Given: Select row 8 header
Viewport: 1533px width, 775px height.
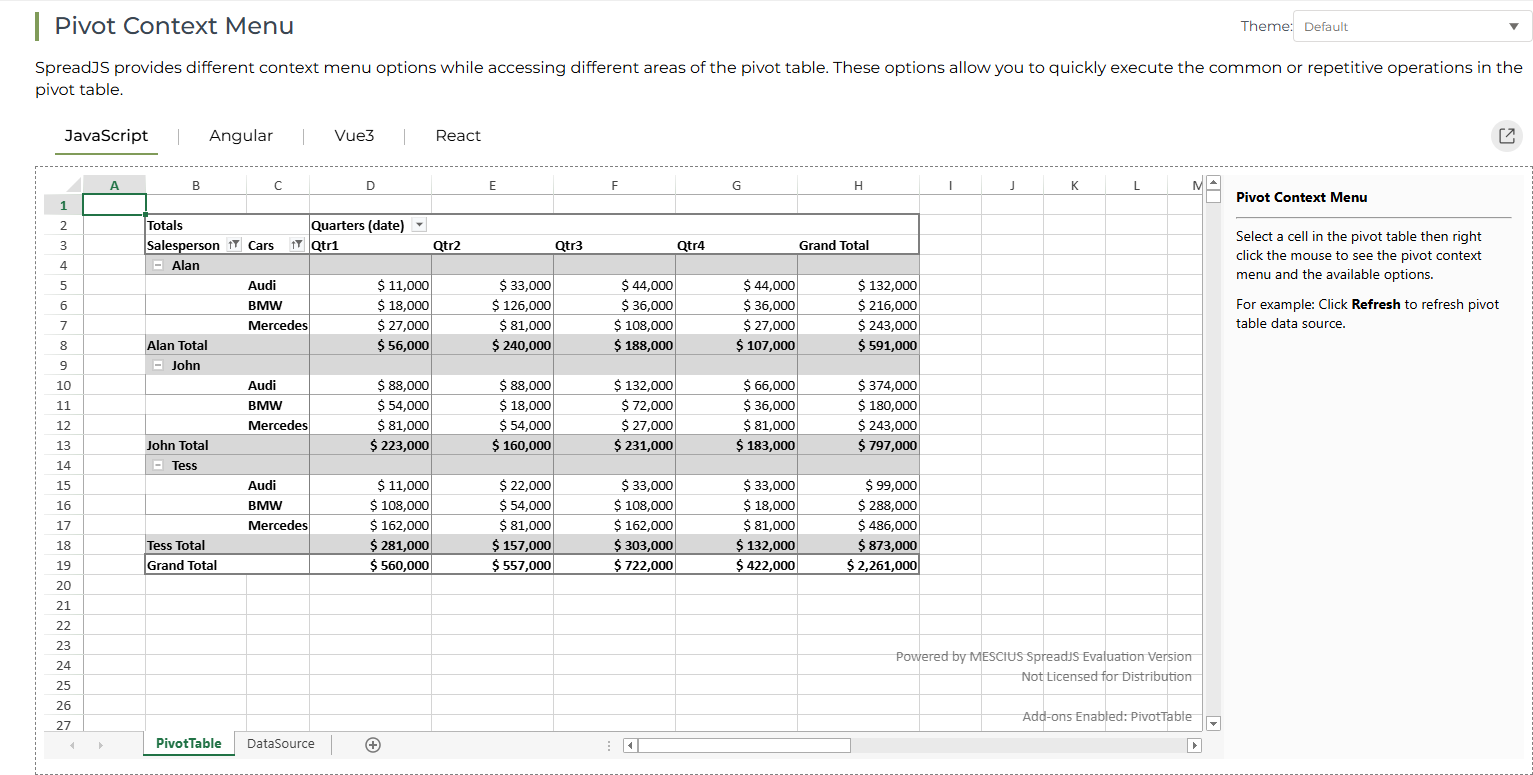Looking at the screenshot, I should pos(63,345).
